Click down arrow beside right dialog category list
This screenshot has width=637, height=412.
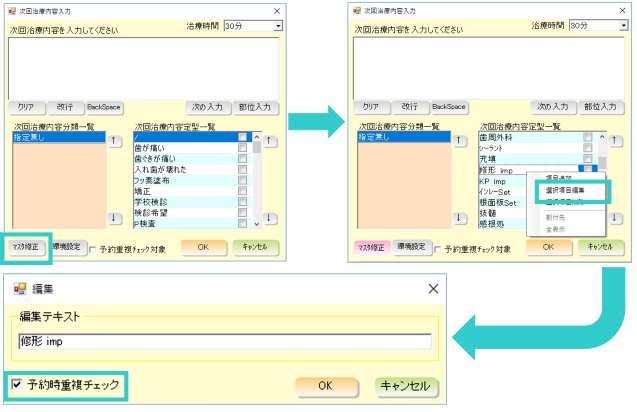point(460,218)
